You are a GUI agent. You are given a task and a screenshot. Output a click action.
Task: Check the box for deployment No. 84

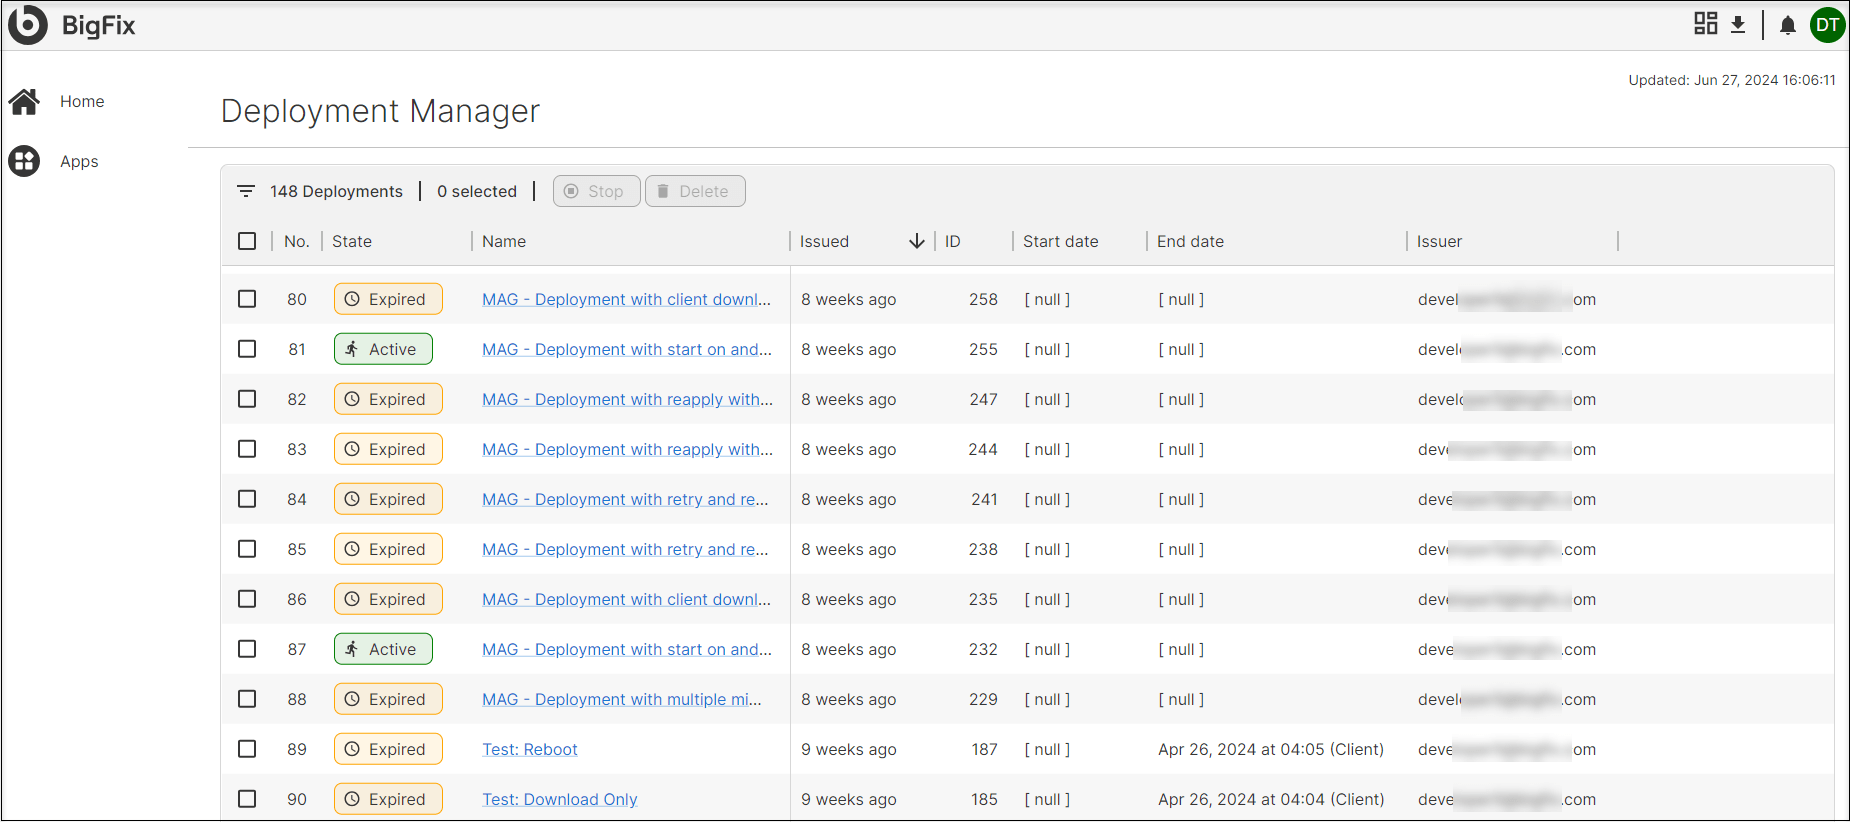pyautogui.click(x=247, y=499)
